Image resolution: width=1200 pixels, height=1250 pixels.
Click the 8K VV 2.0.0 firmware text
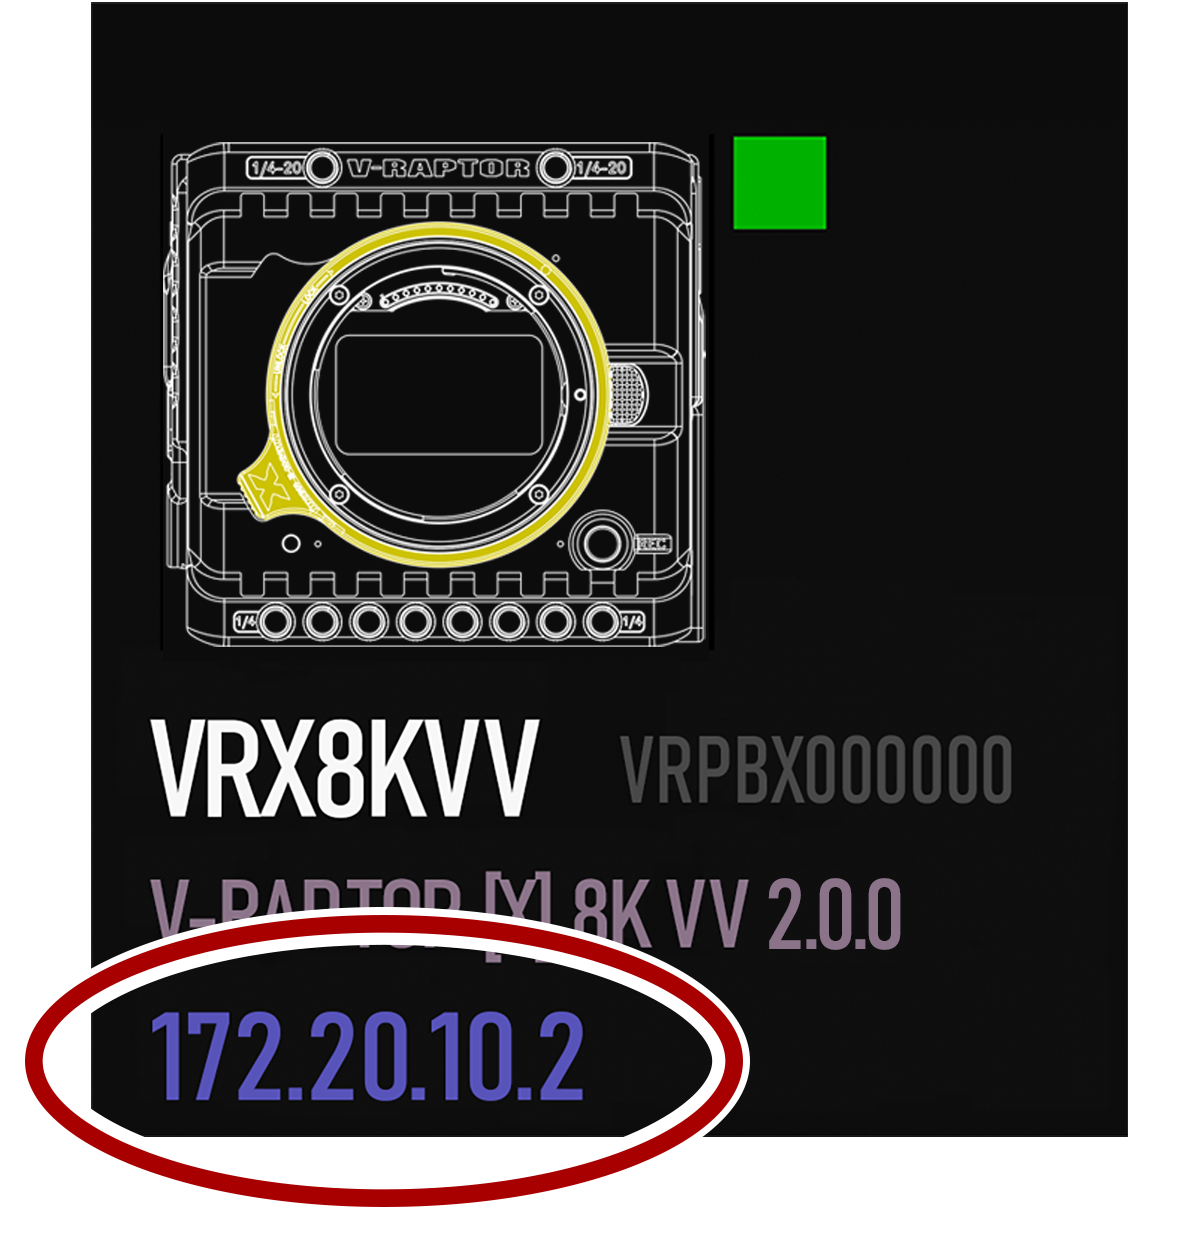[x=738, y=915]
